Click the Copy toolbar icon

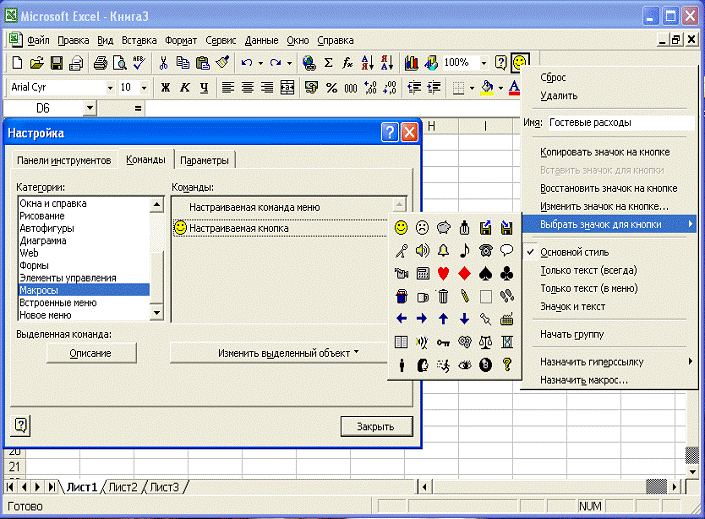pyautogui.click(x=183, y=63)
